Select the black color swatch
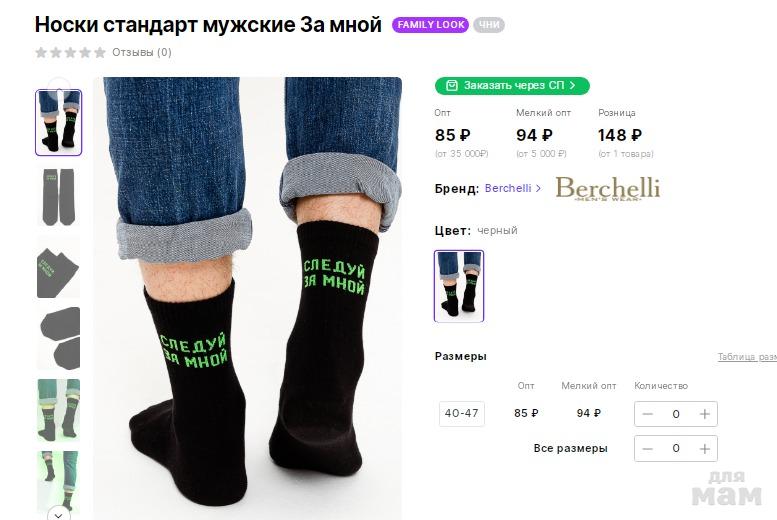This screenshot has height=520, width=777. (459, 286)
